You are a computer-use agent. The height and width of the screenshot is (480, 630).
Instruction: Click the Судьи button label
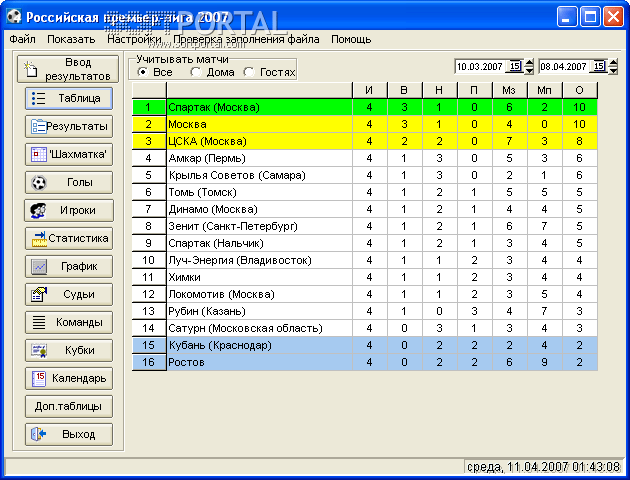[x=79, y=294]
